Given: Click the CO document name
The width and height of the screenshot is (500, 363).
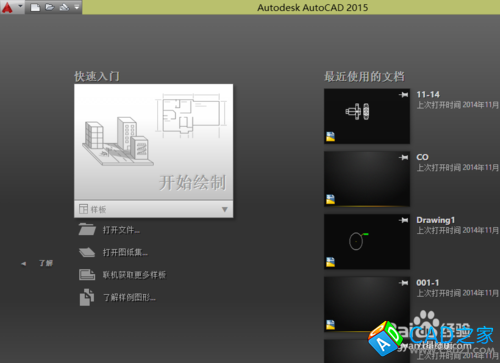Looking at the screenshot, I should (x=422, y=157).
